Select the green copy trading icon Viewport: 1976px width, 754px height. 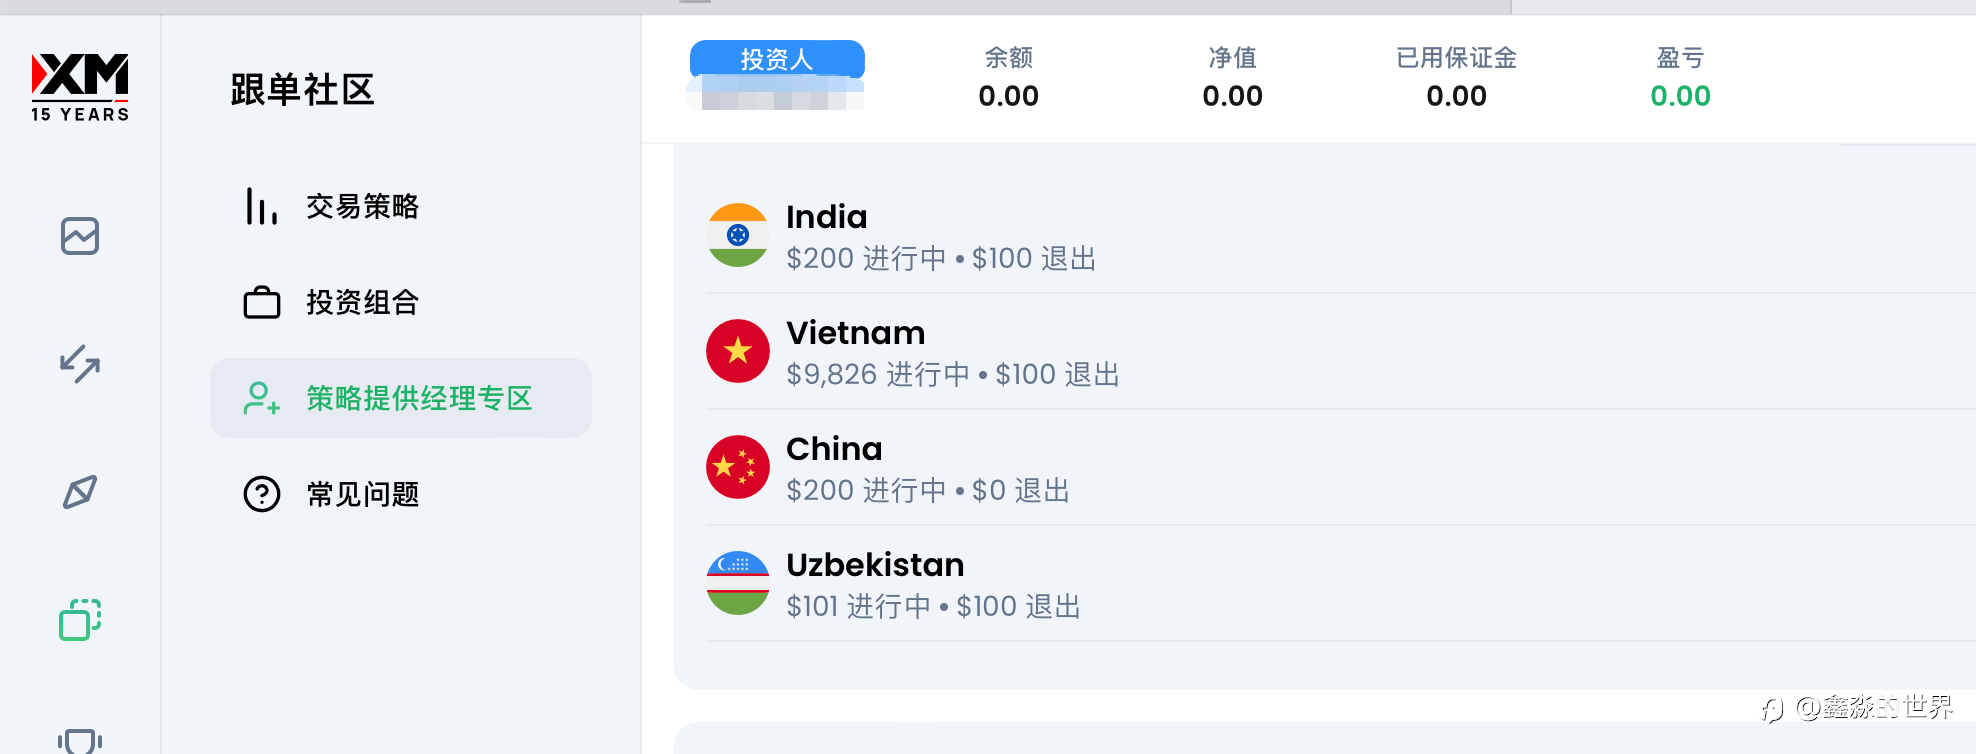point(80,620)
